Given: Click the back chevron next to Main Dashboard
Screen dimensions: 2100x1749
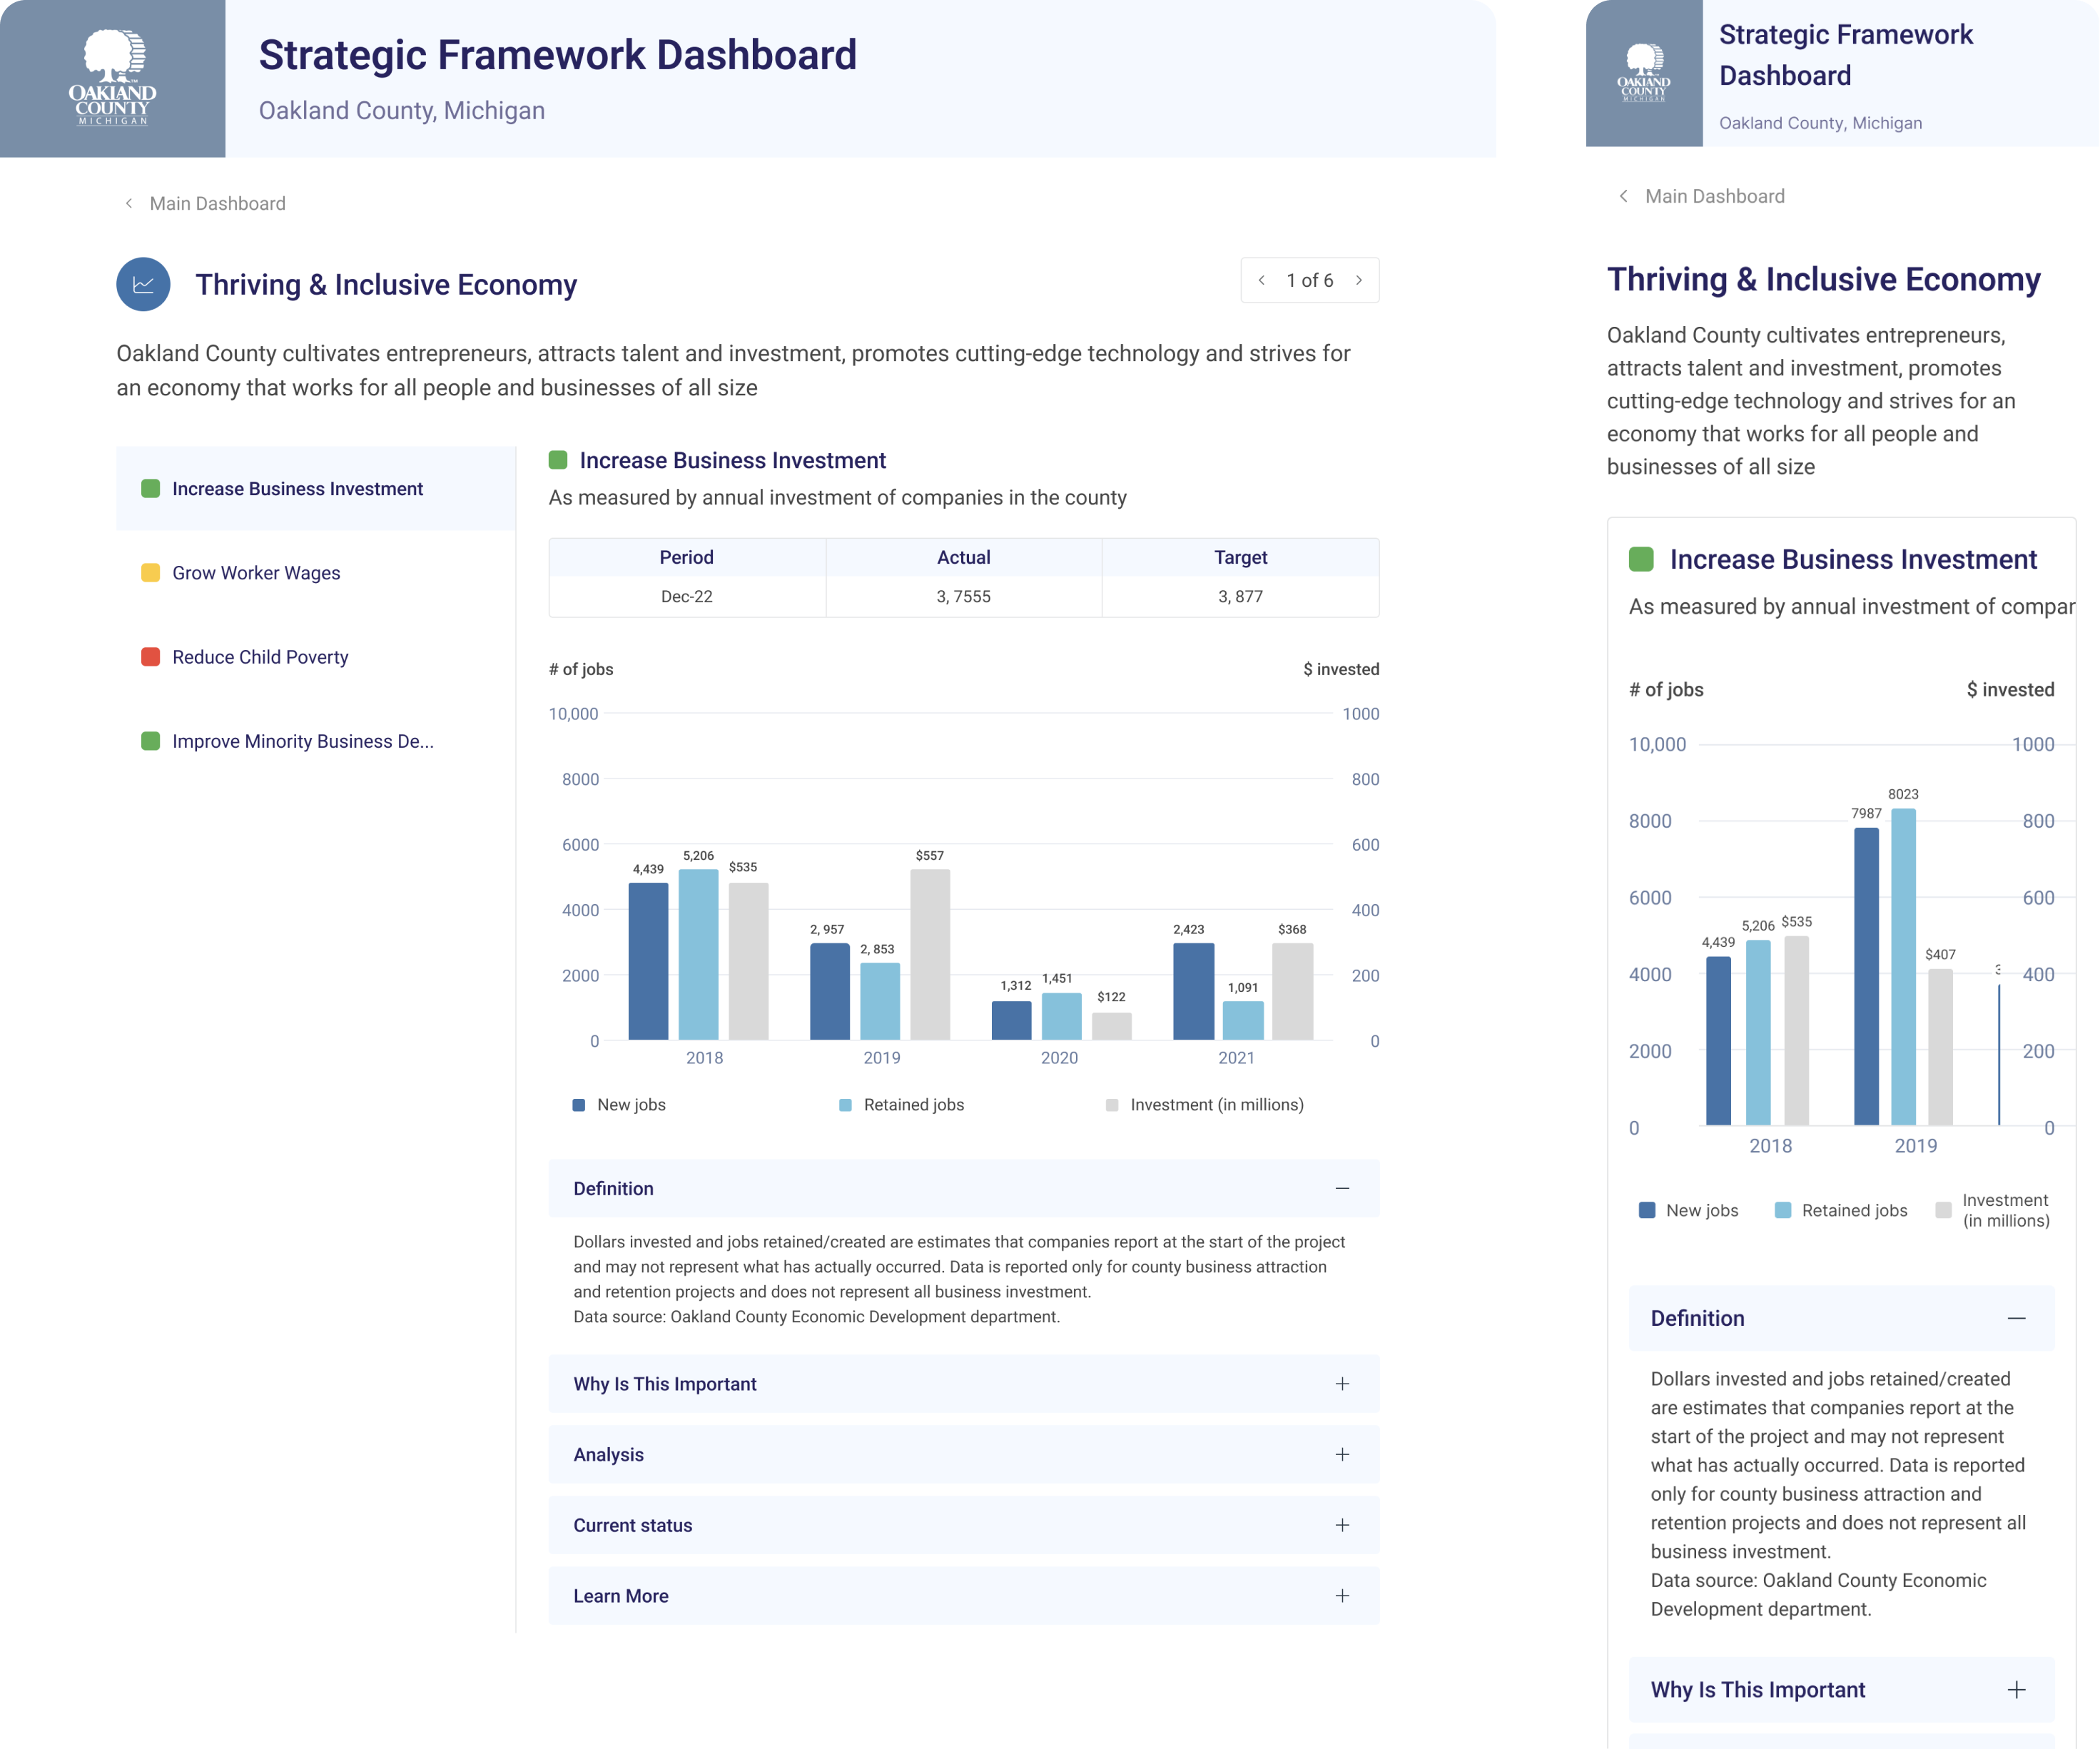Looking at the screenshot, I should pyautogui.click(x=128, y=203).
